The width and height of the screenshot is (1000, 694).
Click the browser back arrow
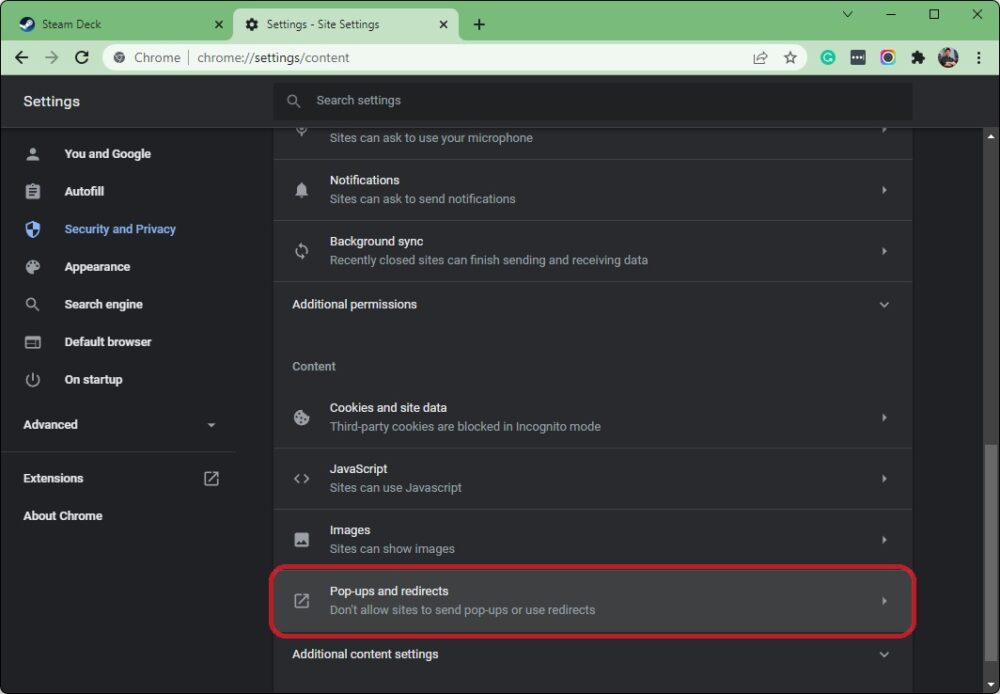22,58
